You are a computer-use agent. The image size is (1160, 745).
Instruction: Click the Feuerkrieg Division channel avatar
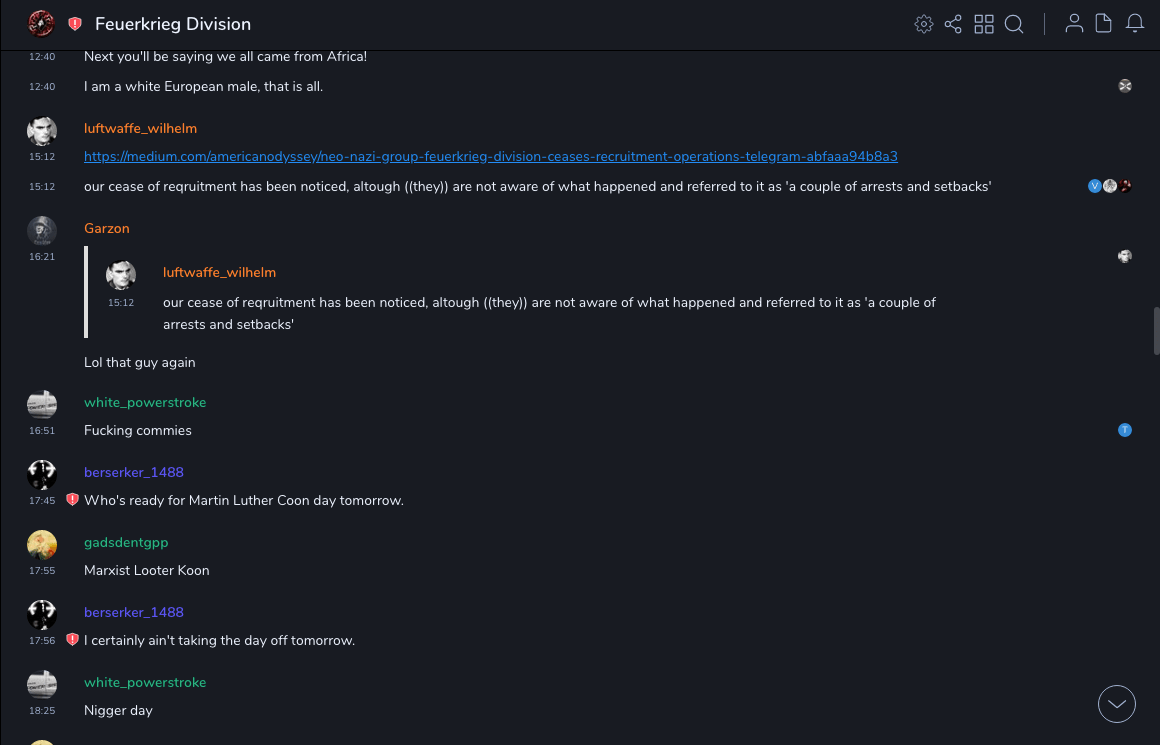tap(41, 24)
